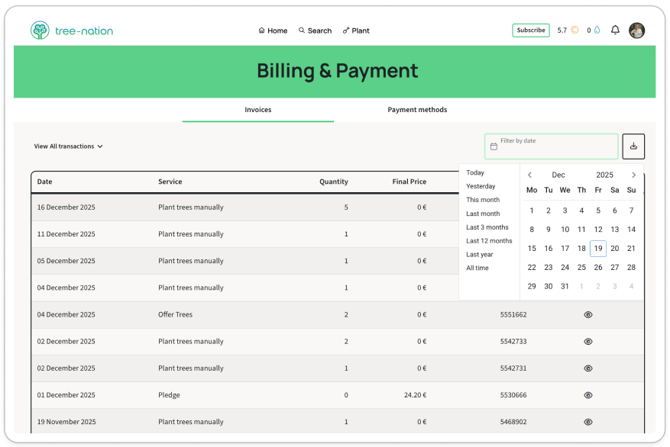Click the Subscribe button
The width and height of the screenshot is (670, 447).
531,30
